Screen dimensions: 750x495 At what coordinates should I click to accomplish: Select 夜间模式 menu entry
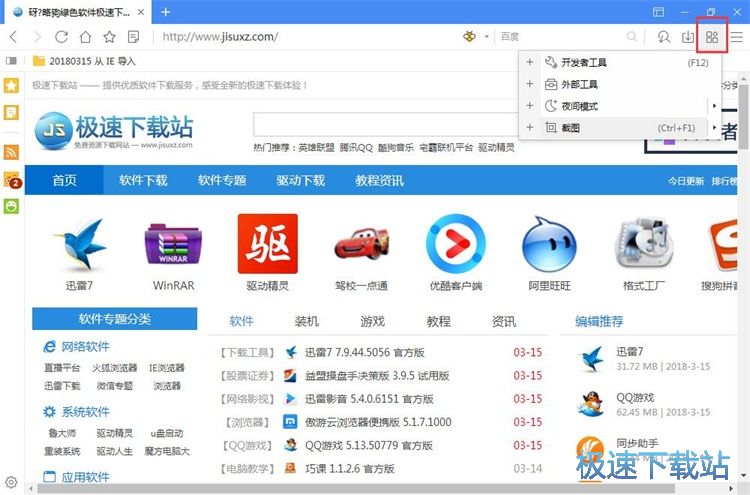(x=624, y=106)
